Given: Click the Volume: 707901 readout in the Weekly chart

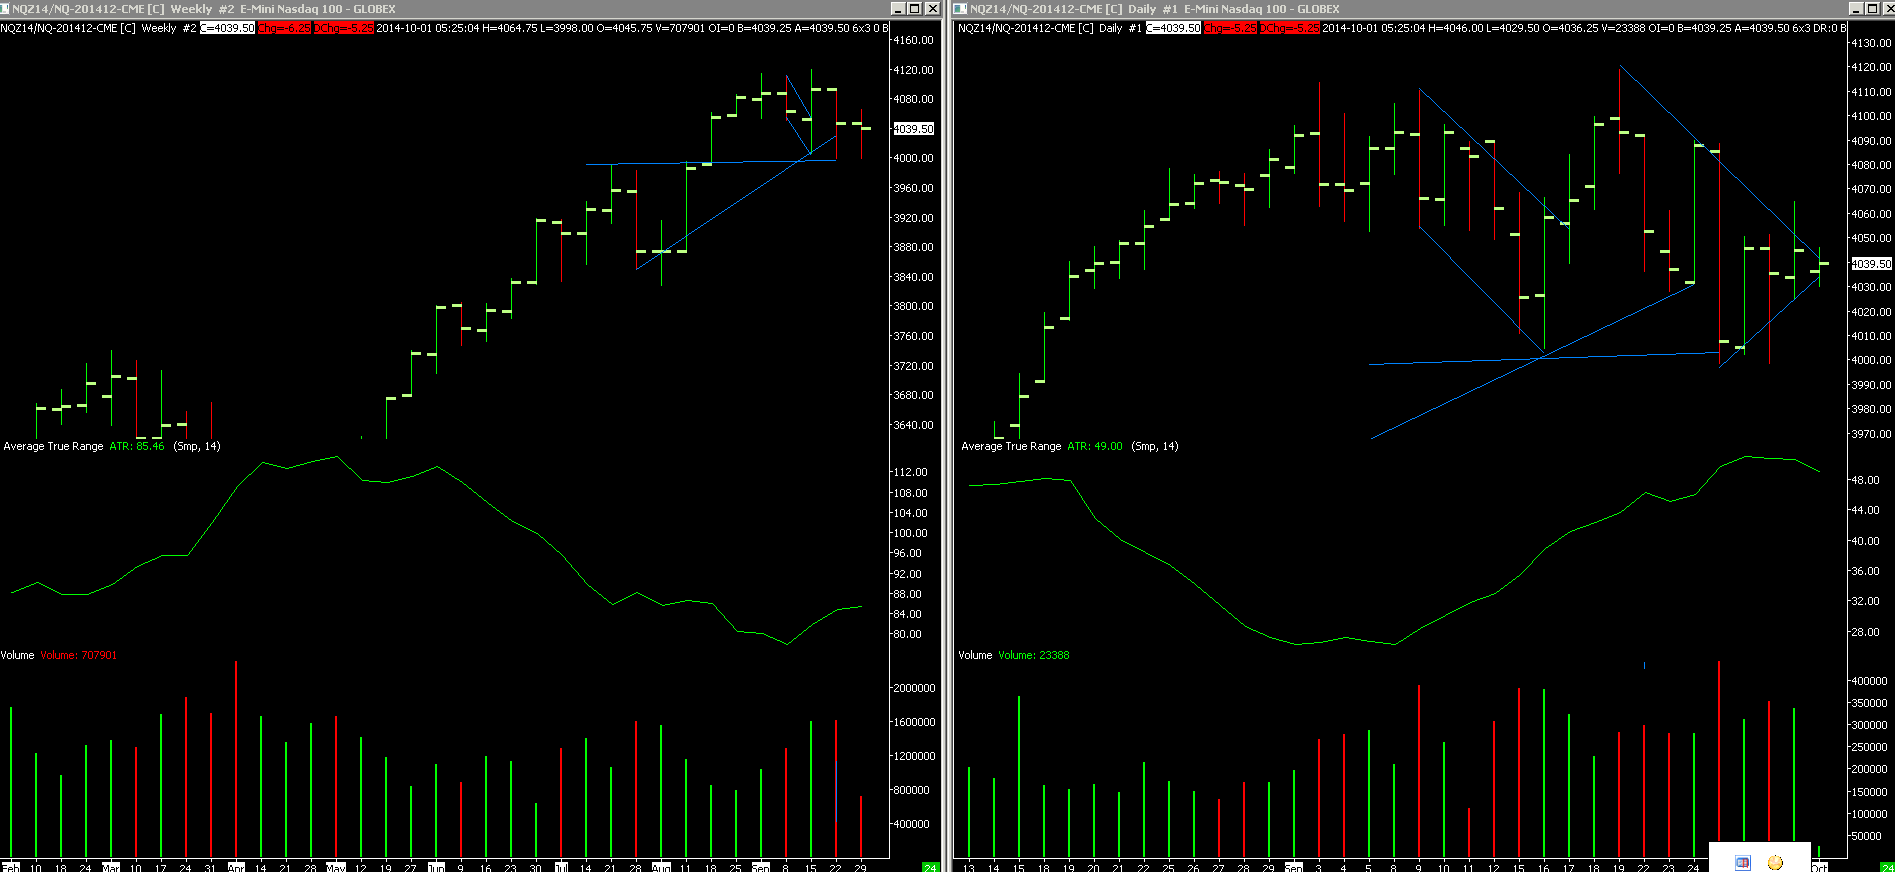Looking at the screenshot, I should point(78,655).
